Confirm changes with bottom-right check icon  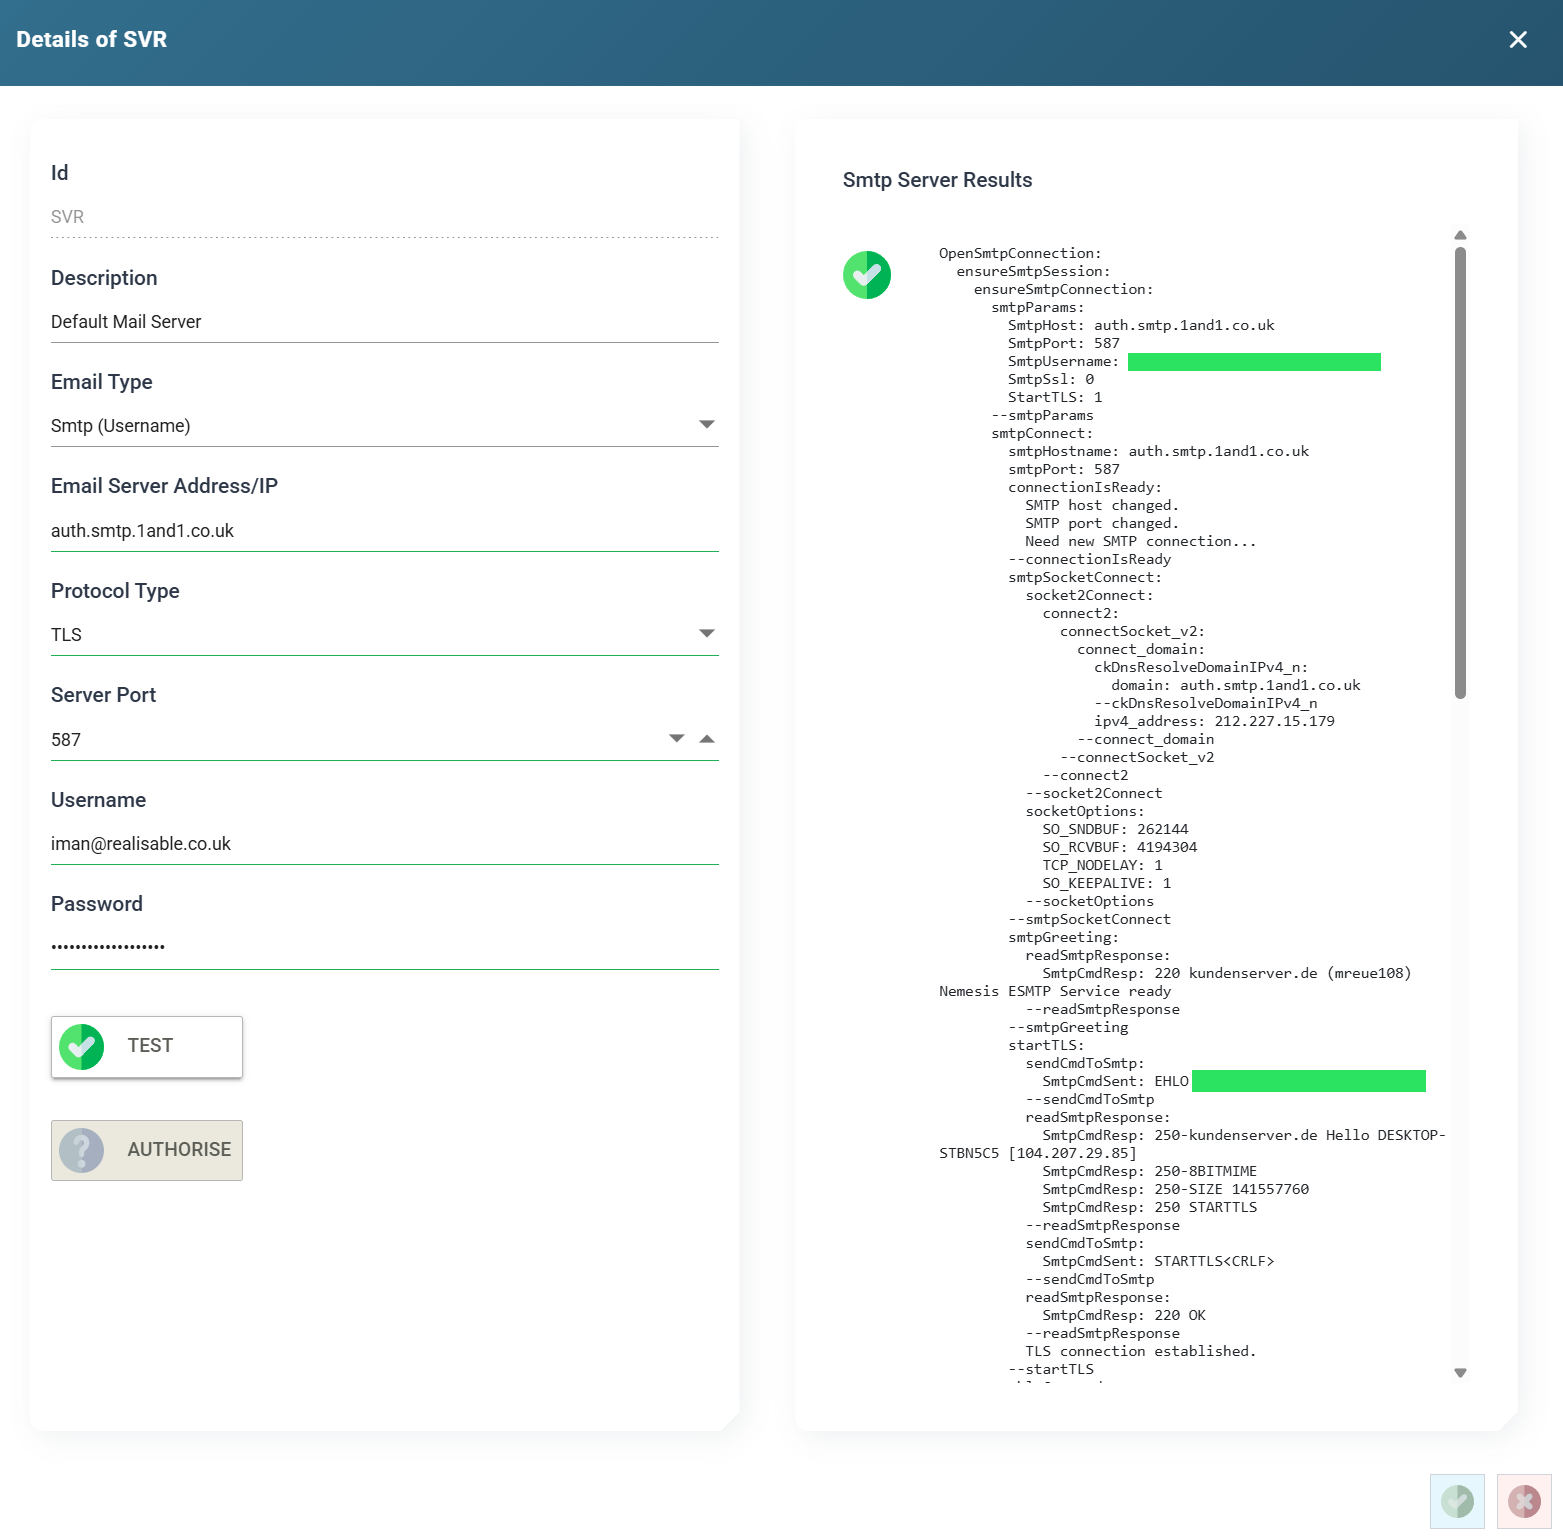(x=1457, y=1501)
